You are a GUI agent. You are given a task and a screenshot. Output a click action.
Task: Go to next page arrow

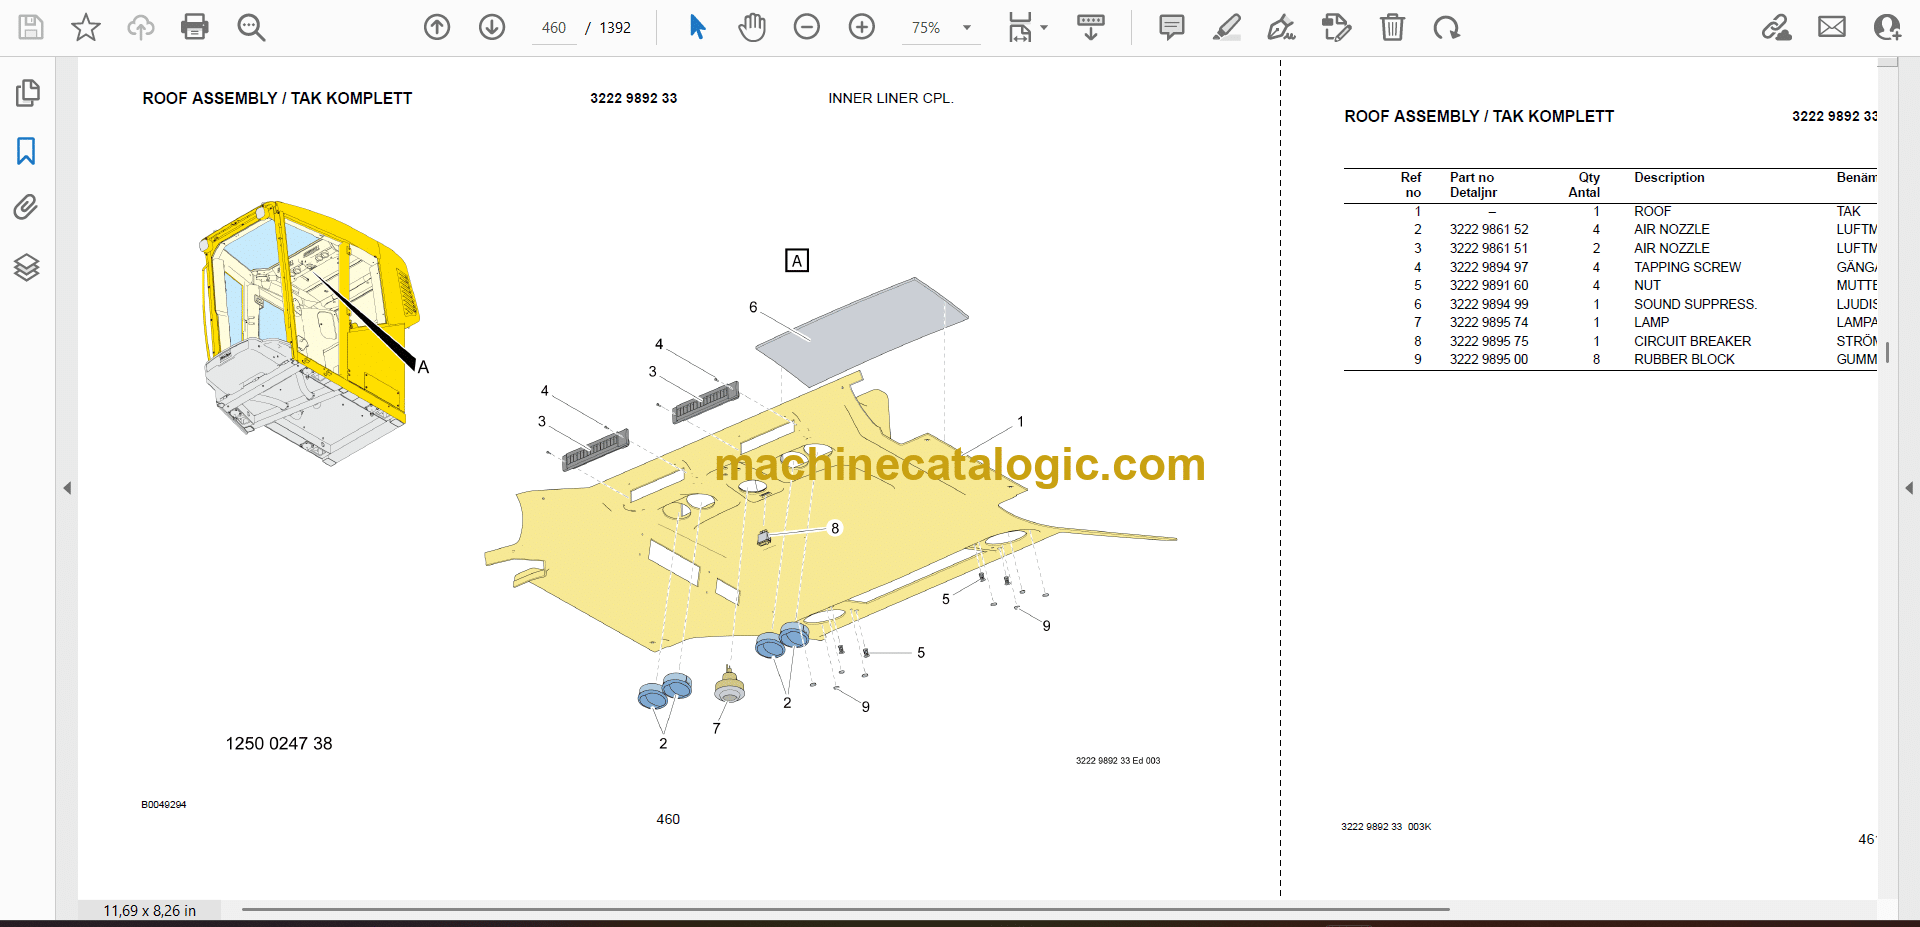tap(492, 27)
